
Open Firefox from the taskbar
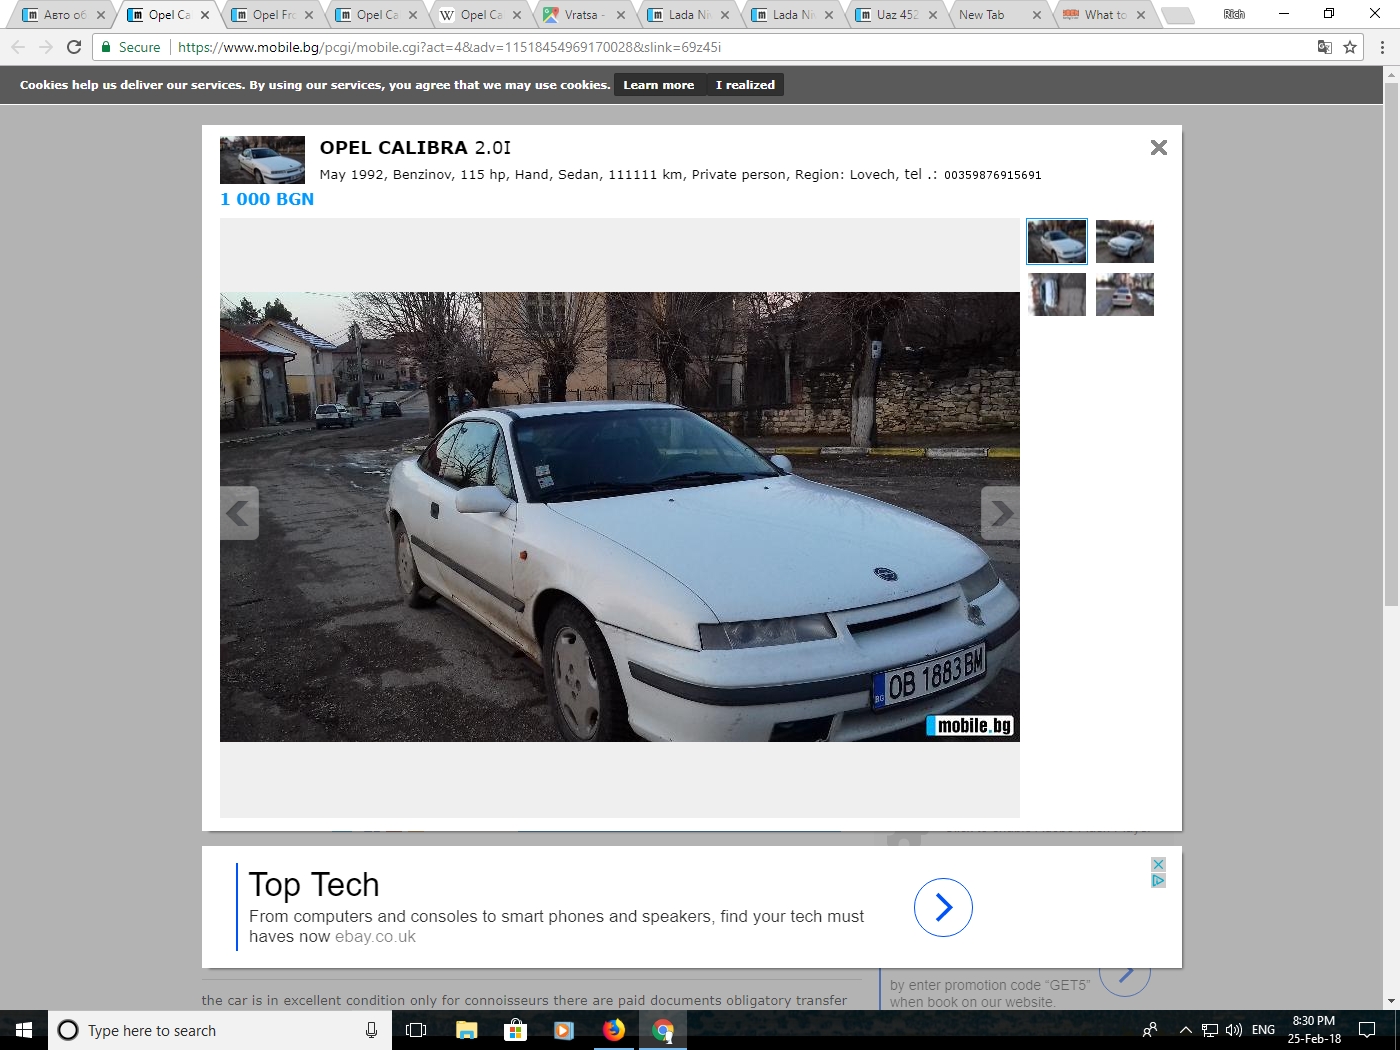[613, 1030]
